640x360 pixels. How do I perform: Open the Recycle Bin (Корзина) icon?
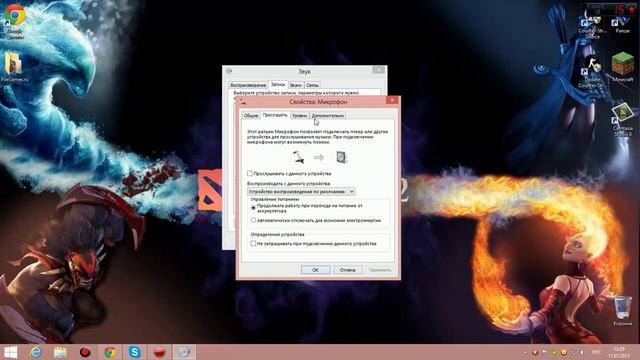click(x=622, y=311)
